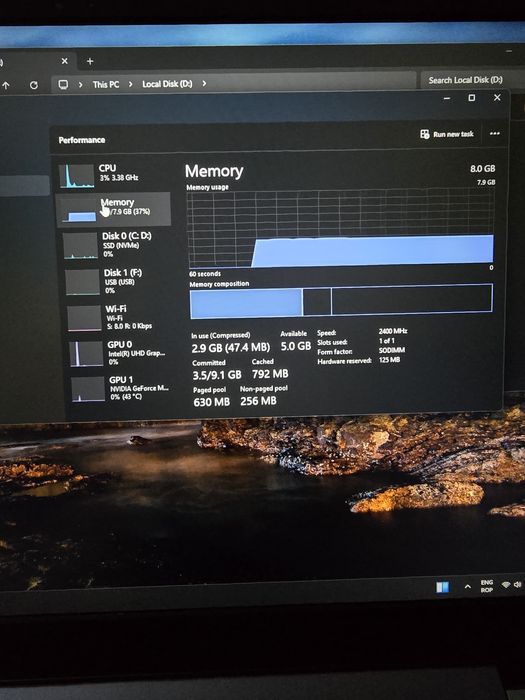Screen dimensions: 525x700
Task: Select CPU in the Performance list
Action: [114, 175]
